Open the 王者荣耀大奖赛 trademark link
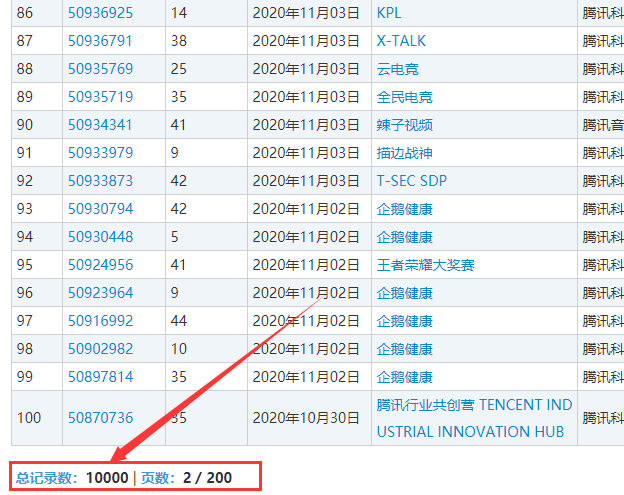This screenshot has width=624, height=495. tap(425, 265)
